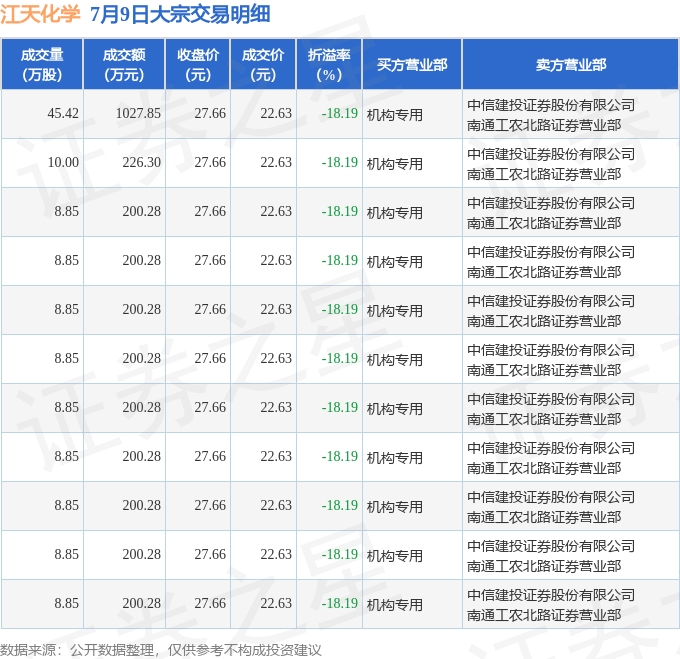The image size is (680, 659).
Task: Select the 卖方营业部 column header
Action: click(571, 65)
